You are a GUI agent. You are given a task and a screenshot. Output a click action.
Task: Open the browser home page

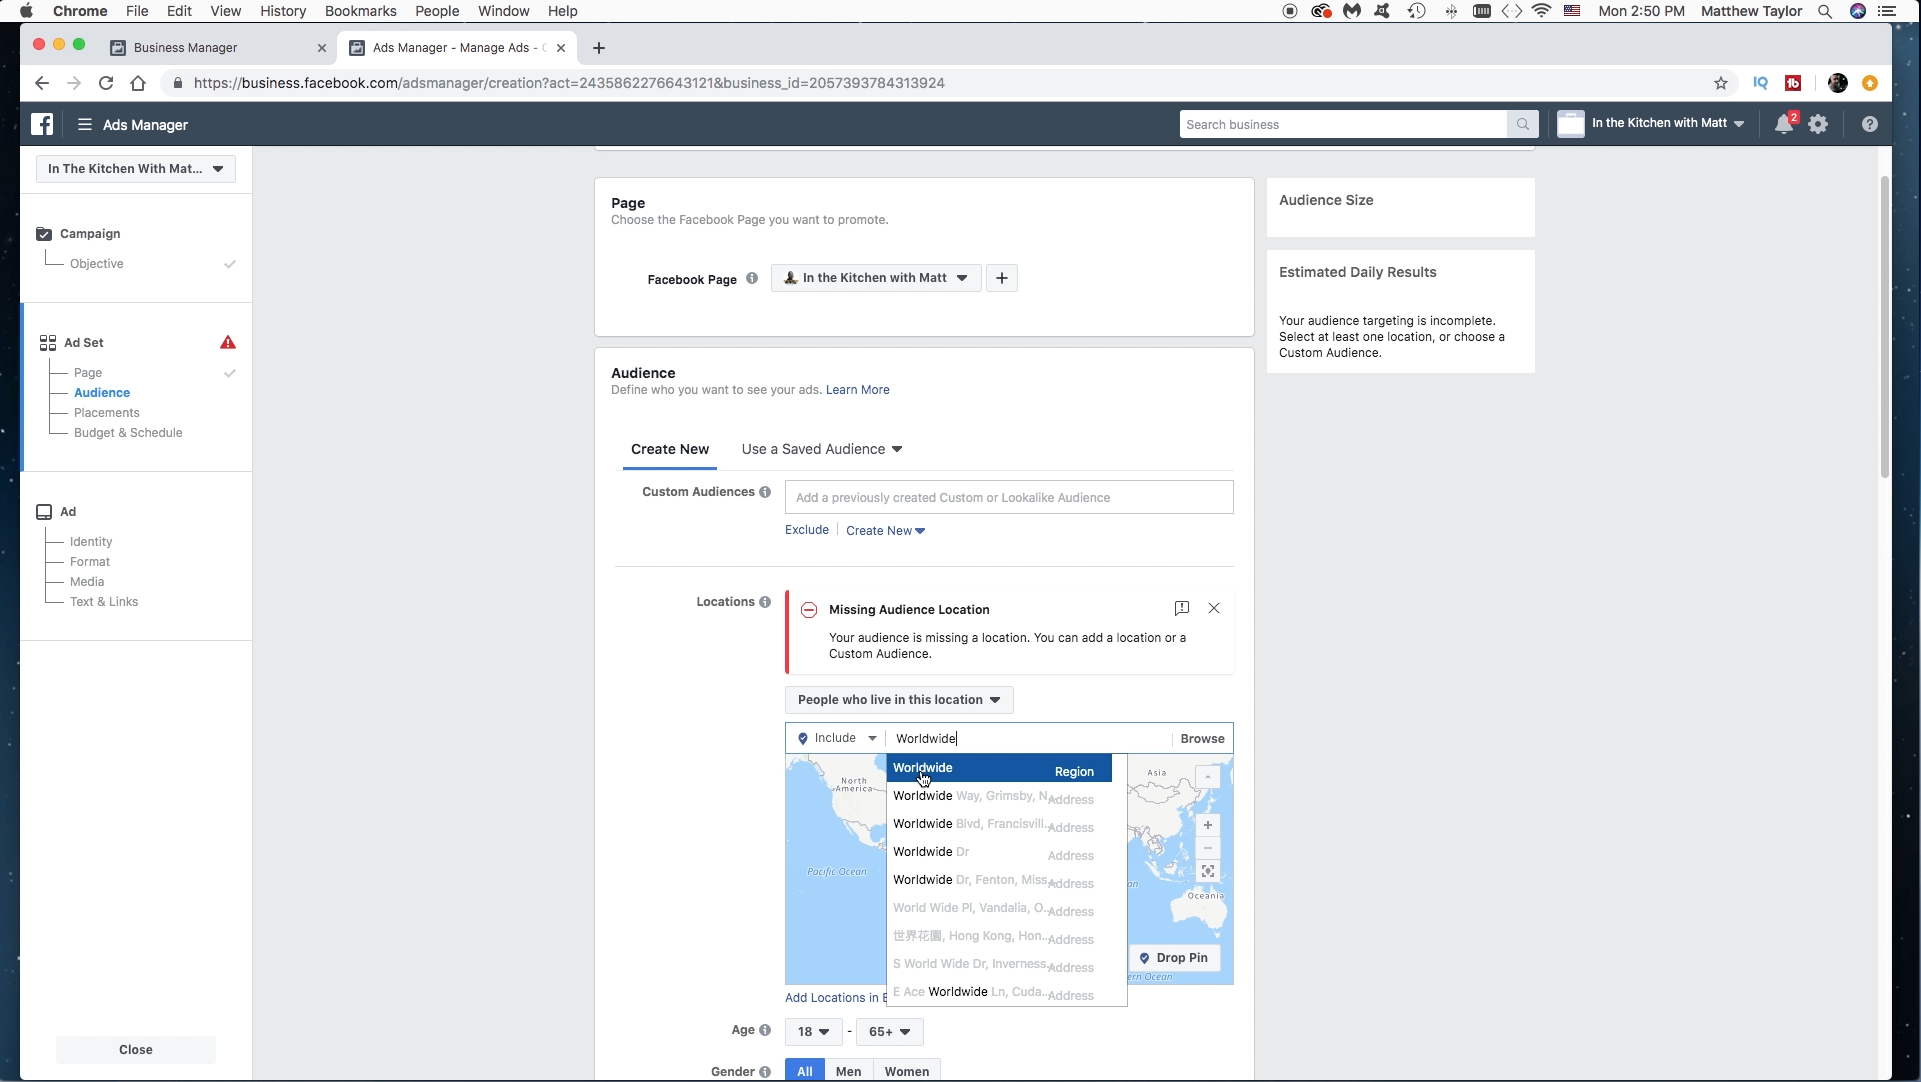click(x=138, y=83)
